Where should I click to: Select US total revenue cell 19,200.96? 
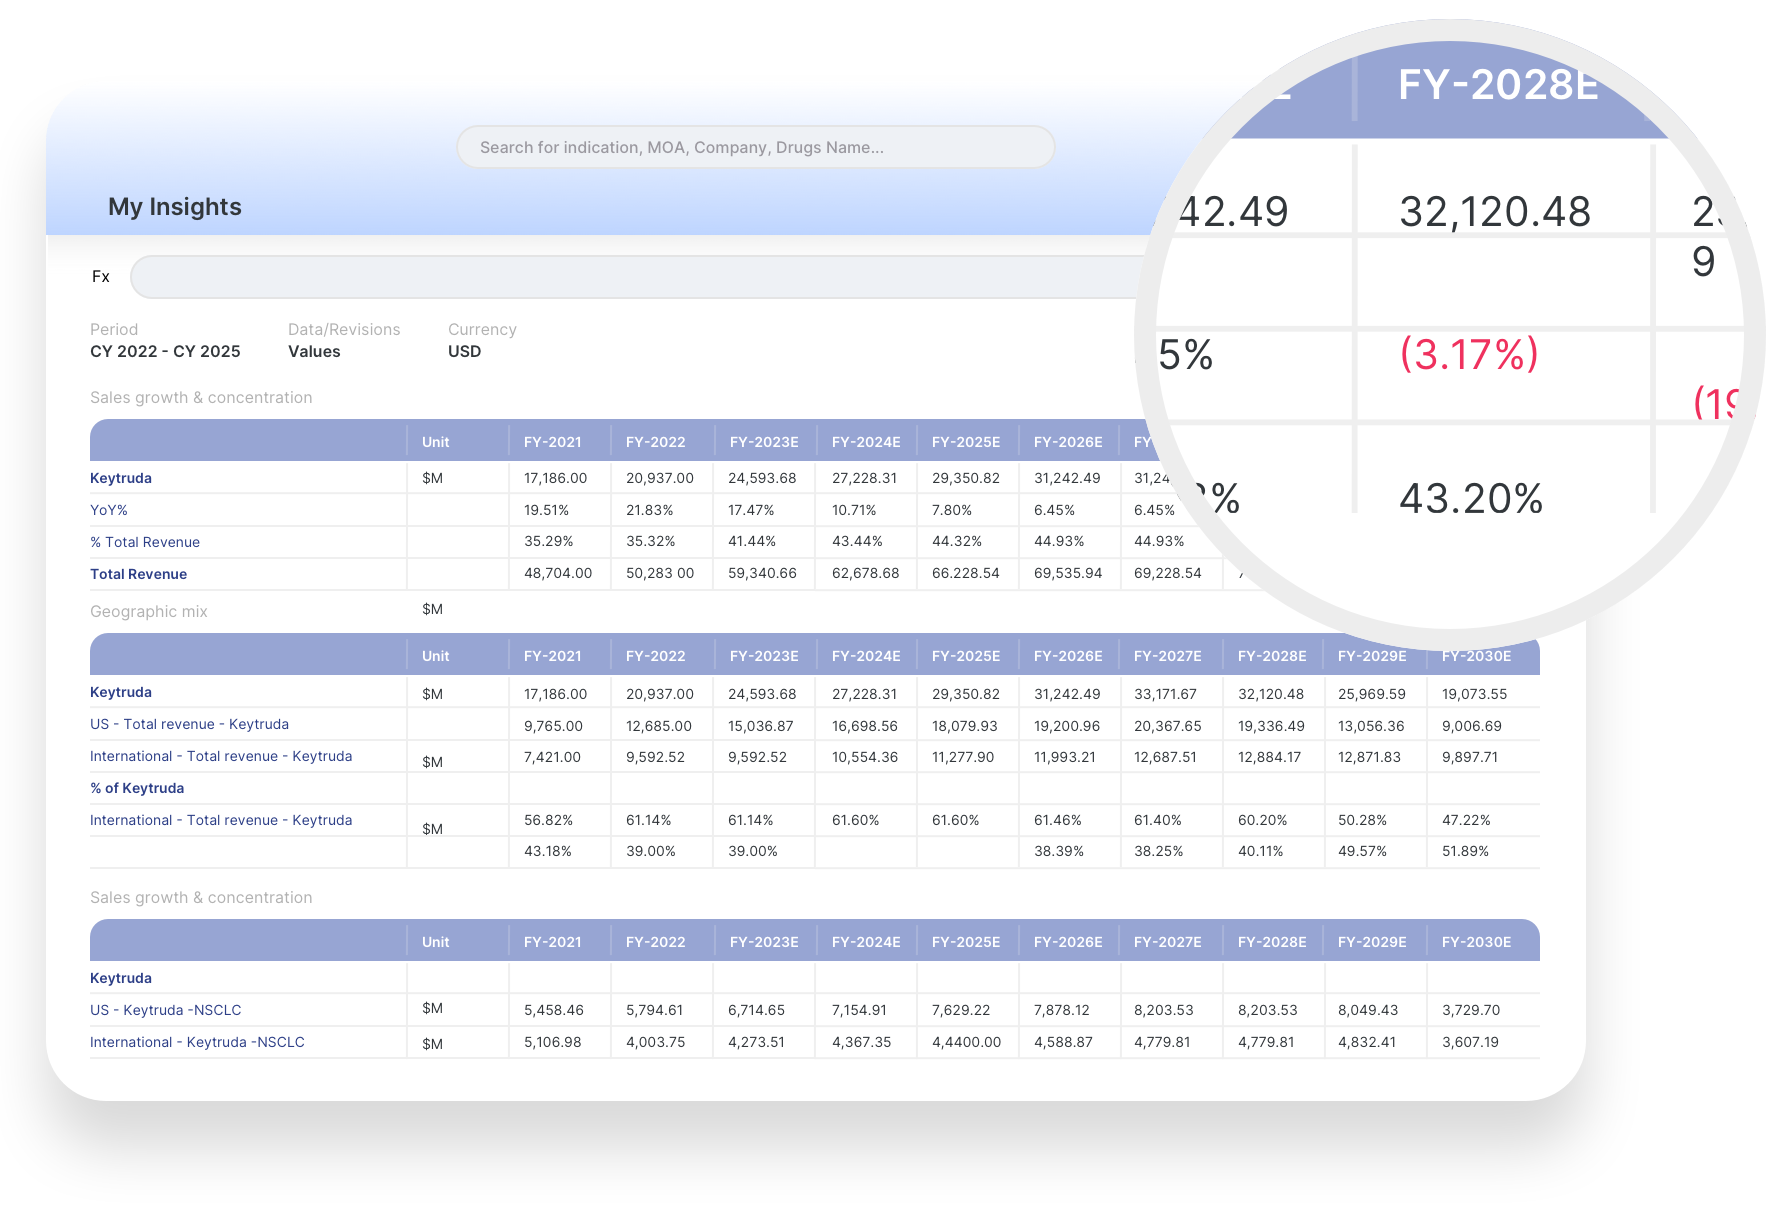coord(1067,726)
